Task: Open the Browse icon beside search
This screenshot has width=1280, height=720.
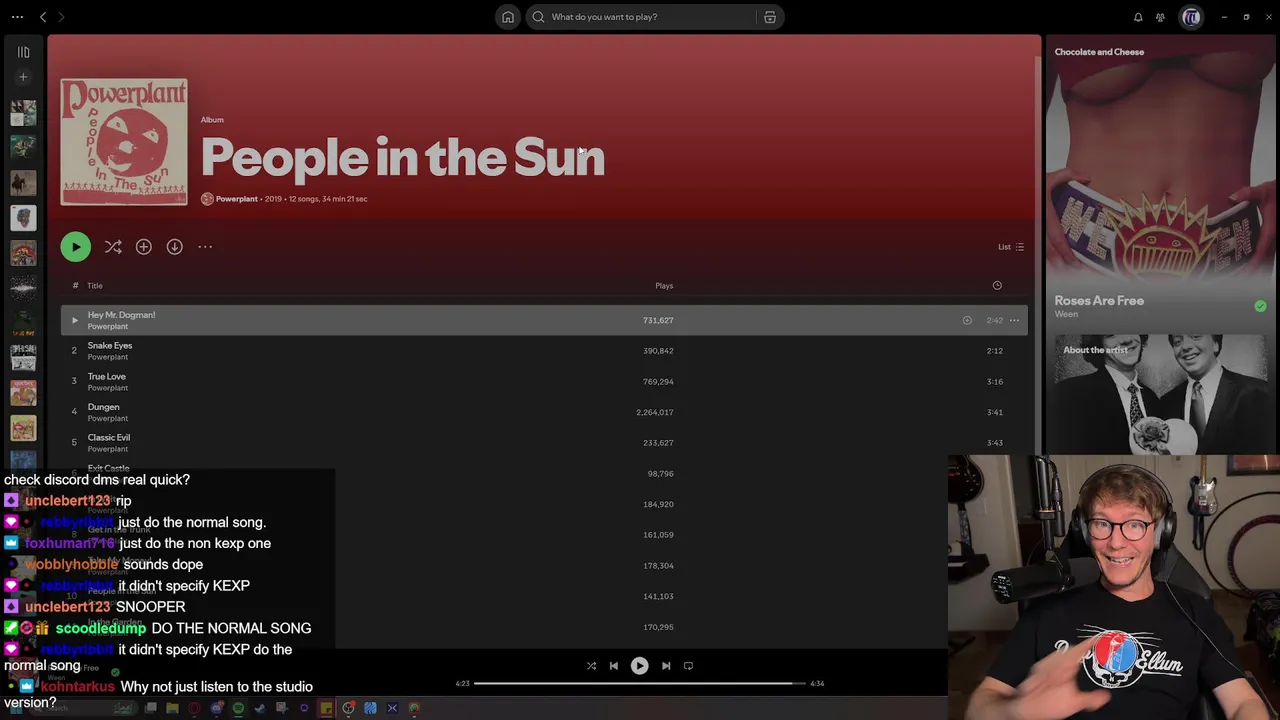Action: pos(770,17)
